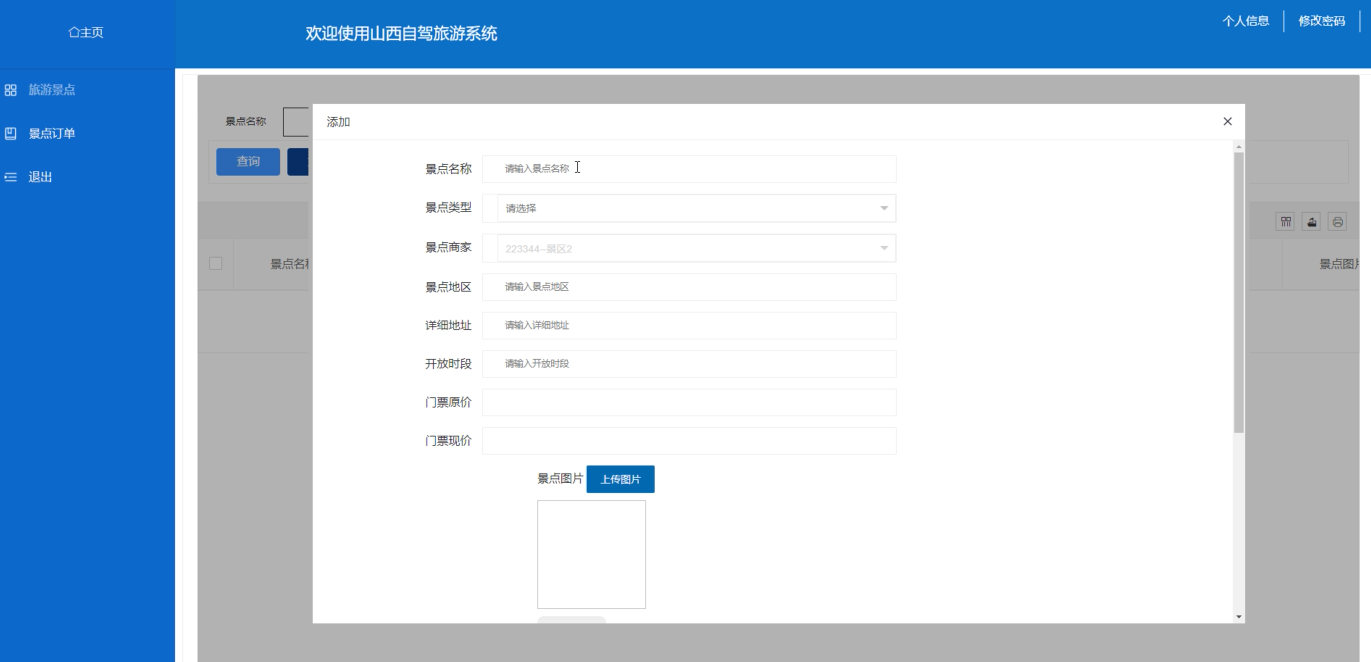Click the 查询 button behind the dialog
This screenshot has width=1371, height=662.
coord(248,161)
